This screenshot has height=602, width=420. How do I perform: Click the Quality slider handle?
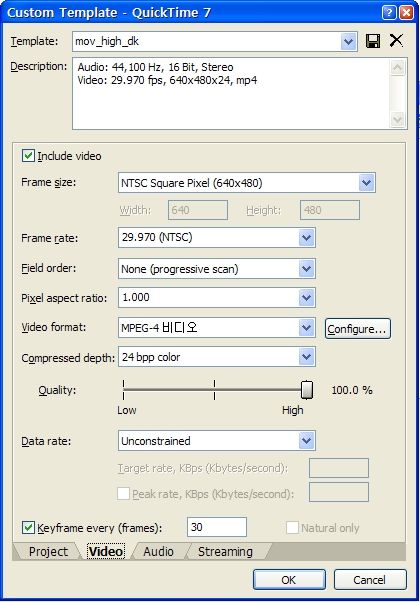(306, 390)
